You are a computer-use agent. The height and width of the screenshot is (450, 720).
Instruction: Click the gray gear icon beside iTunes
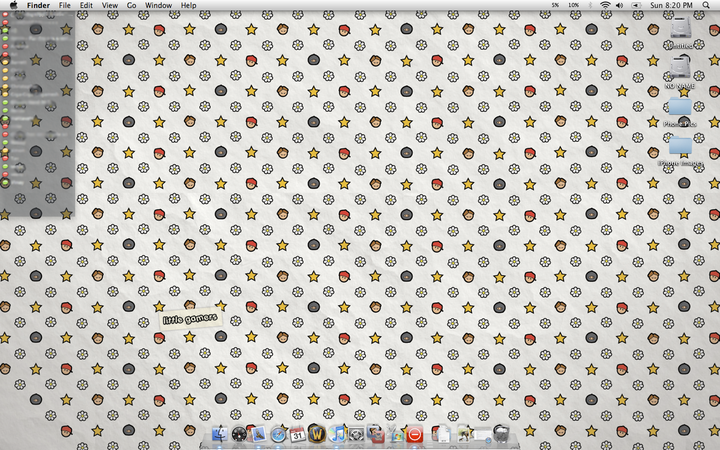pyautogui.click(x=356, y=434)
